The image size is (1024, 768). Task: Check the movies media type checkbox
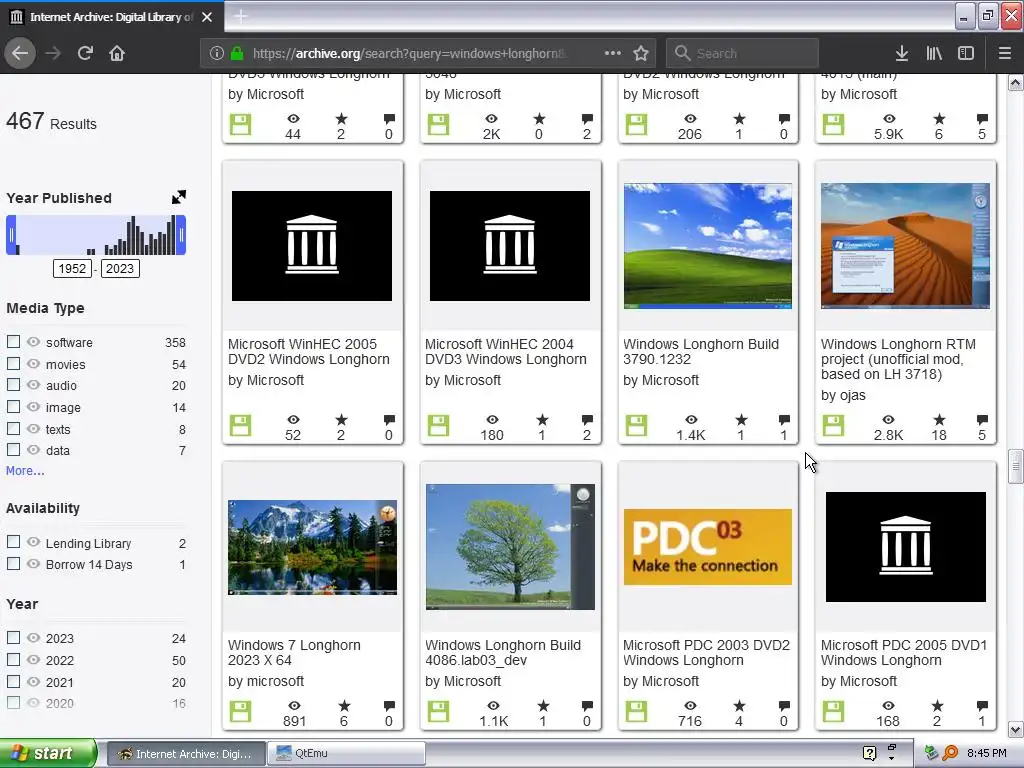point(13,363)
